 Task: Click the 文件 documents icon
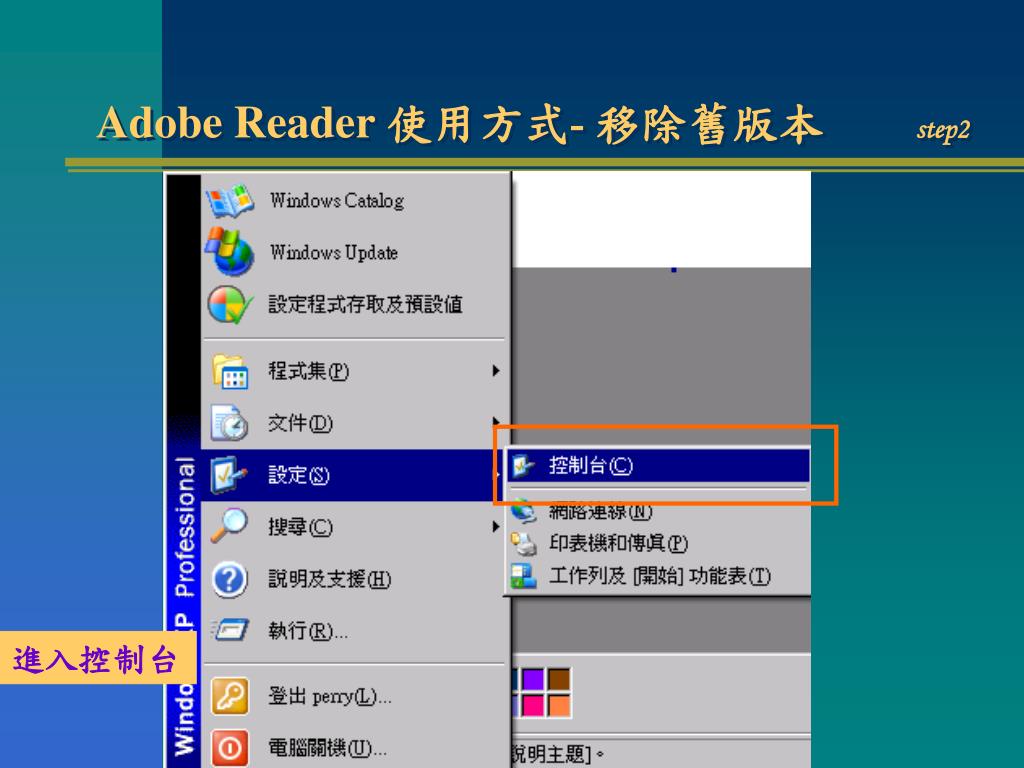pyautogui.click(x=229, y=423)
